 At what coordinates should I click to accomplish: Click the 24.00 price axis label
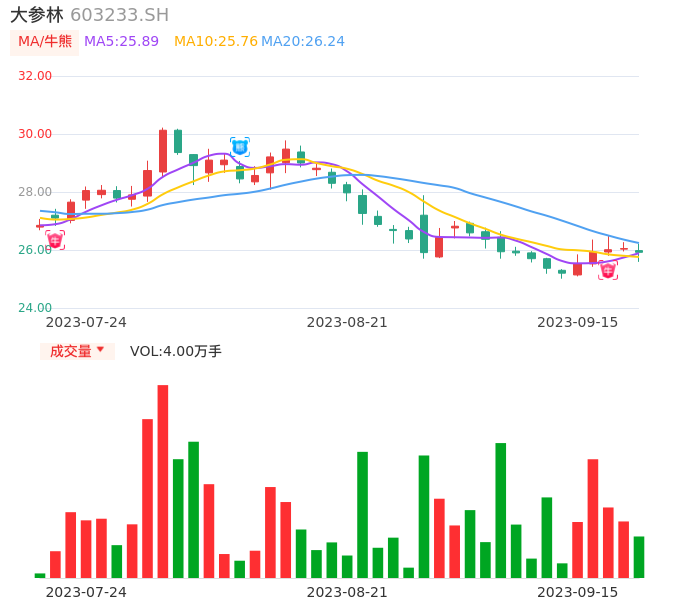(35, 308)
